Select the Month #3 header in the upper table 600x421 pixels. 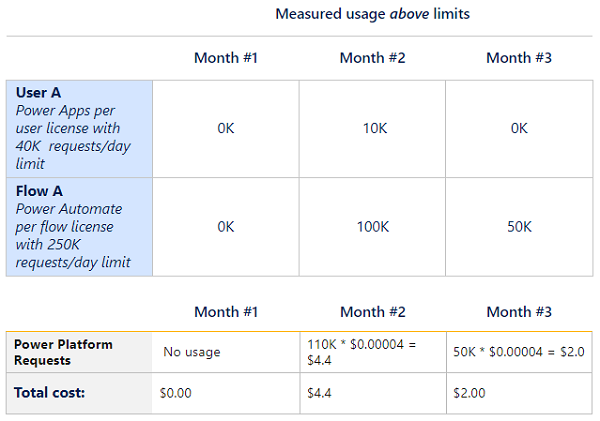[x=519, y=58]
